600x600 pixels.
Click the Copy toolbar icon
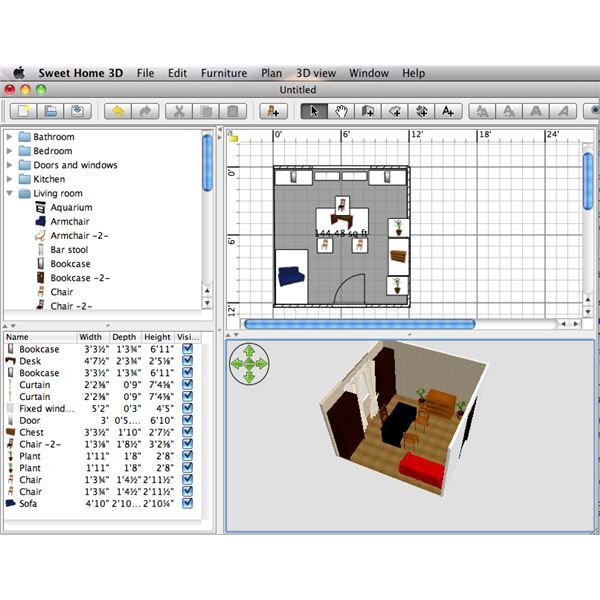(x=206, y=111)
